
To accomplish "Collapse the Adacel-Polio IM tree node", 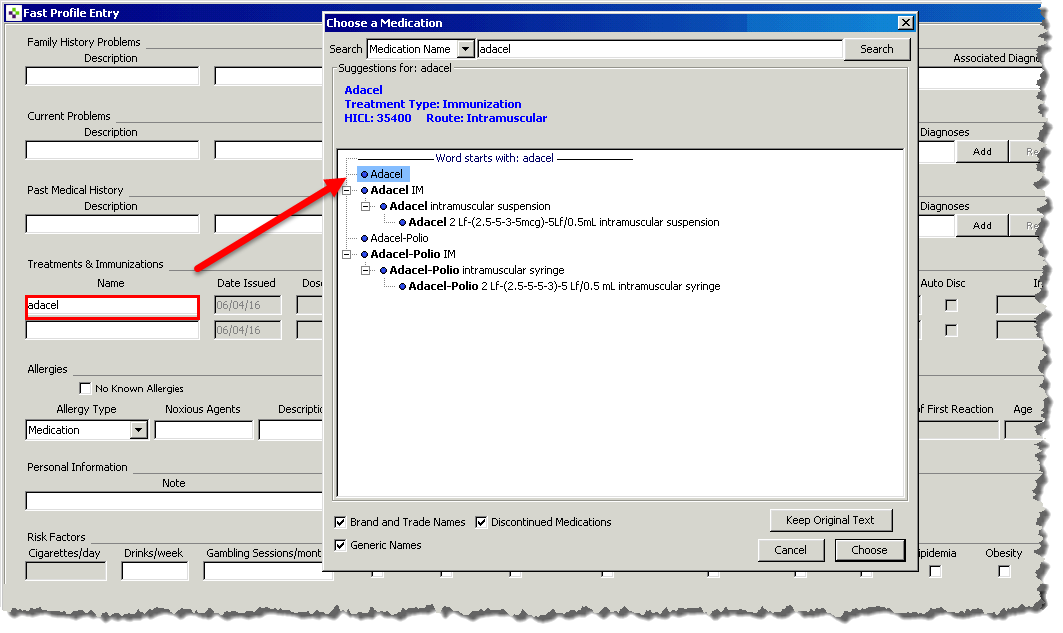I will pyautogui.click(x=346, y=254).
